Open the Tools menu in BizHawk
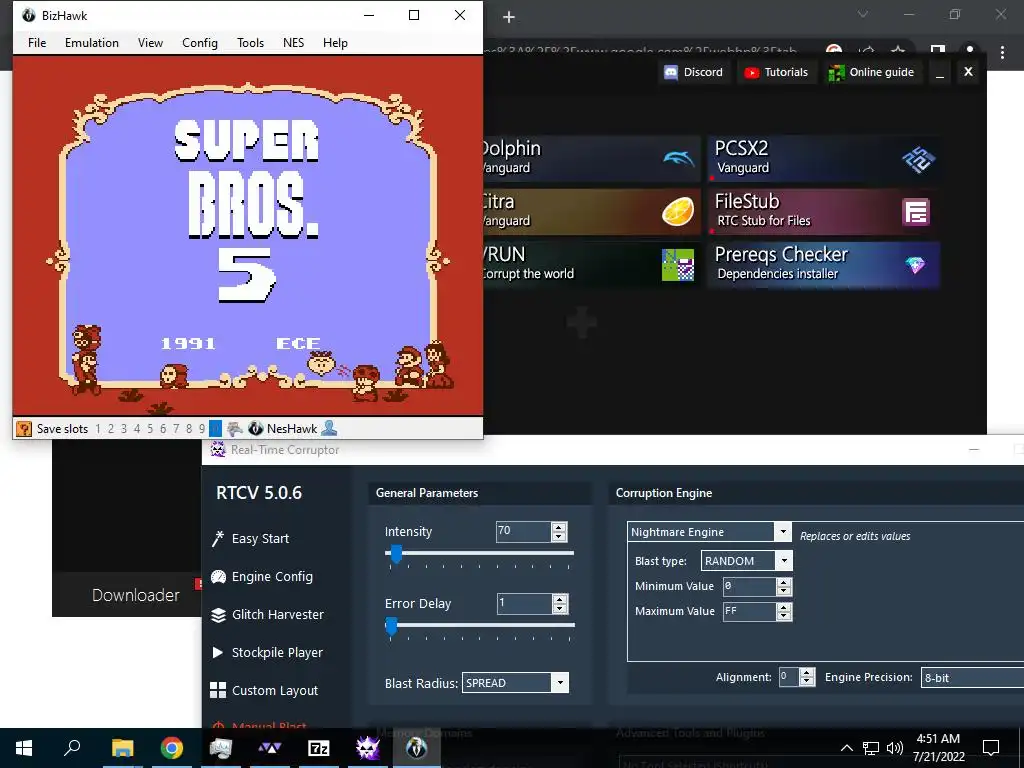This screenshot has width=1024, height=768. (x=251, y=42)
